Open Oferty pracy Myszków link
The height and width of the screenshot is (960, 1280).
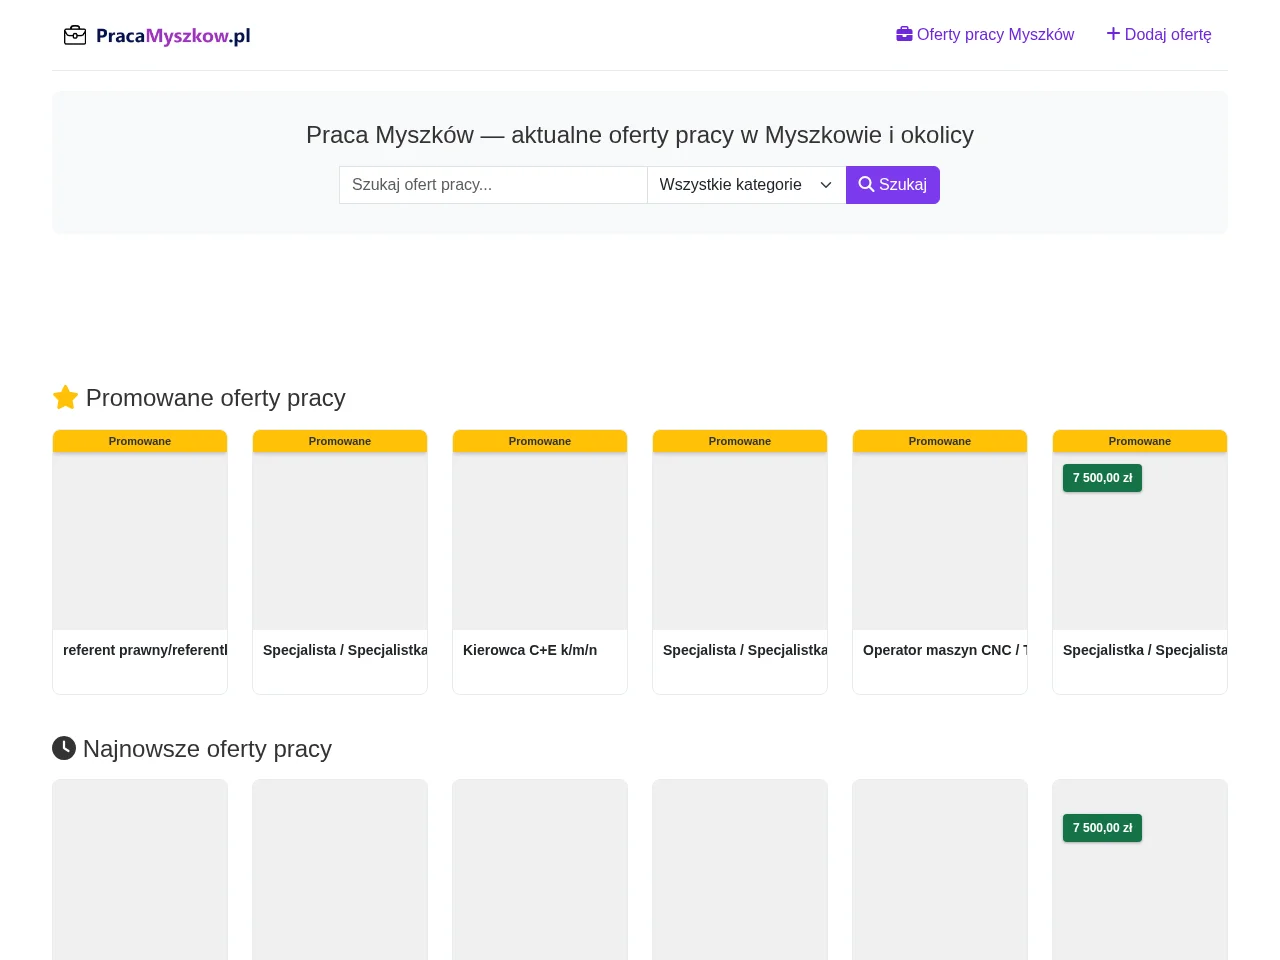[x=985, y=34]
